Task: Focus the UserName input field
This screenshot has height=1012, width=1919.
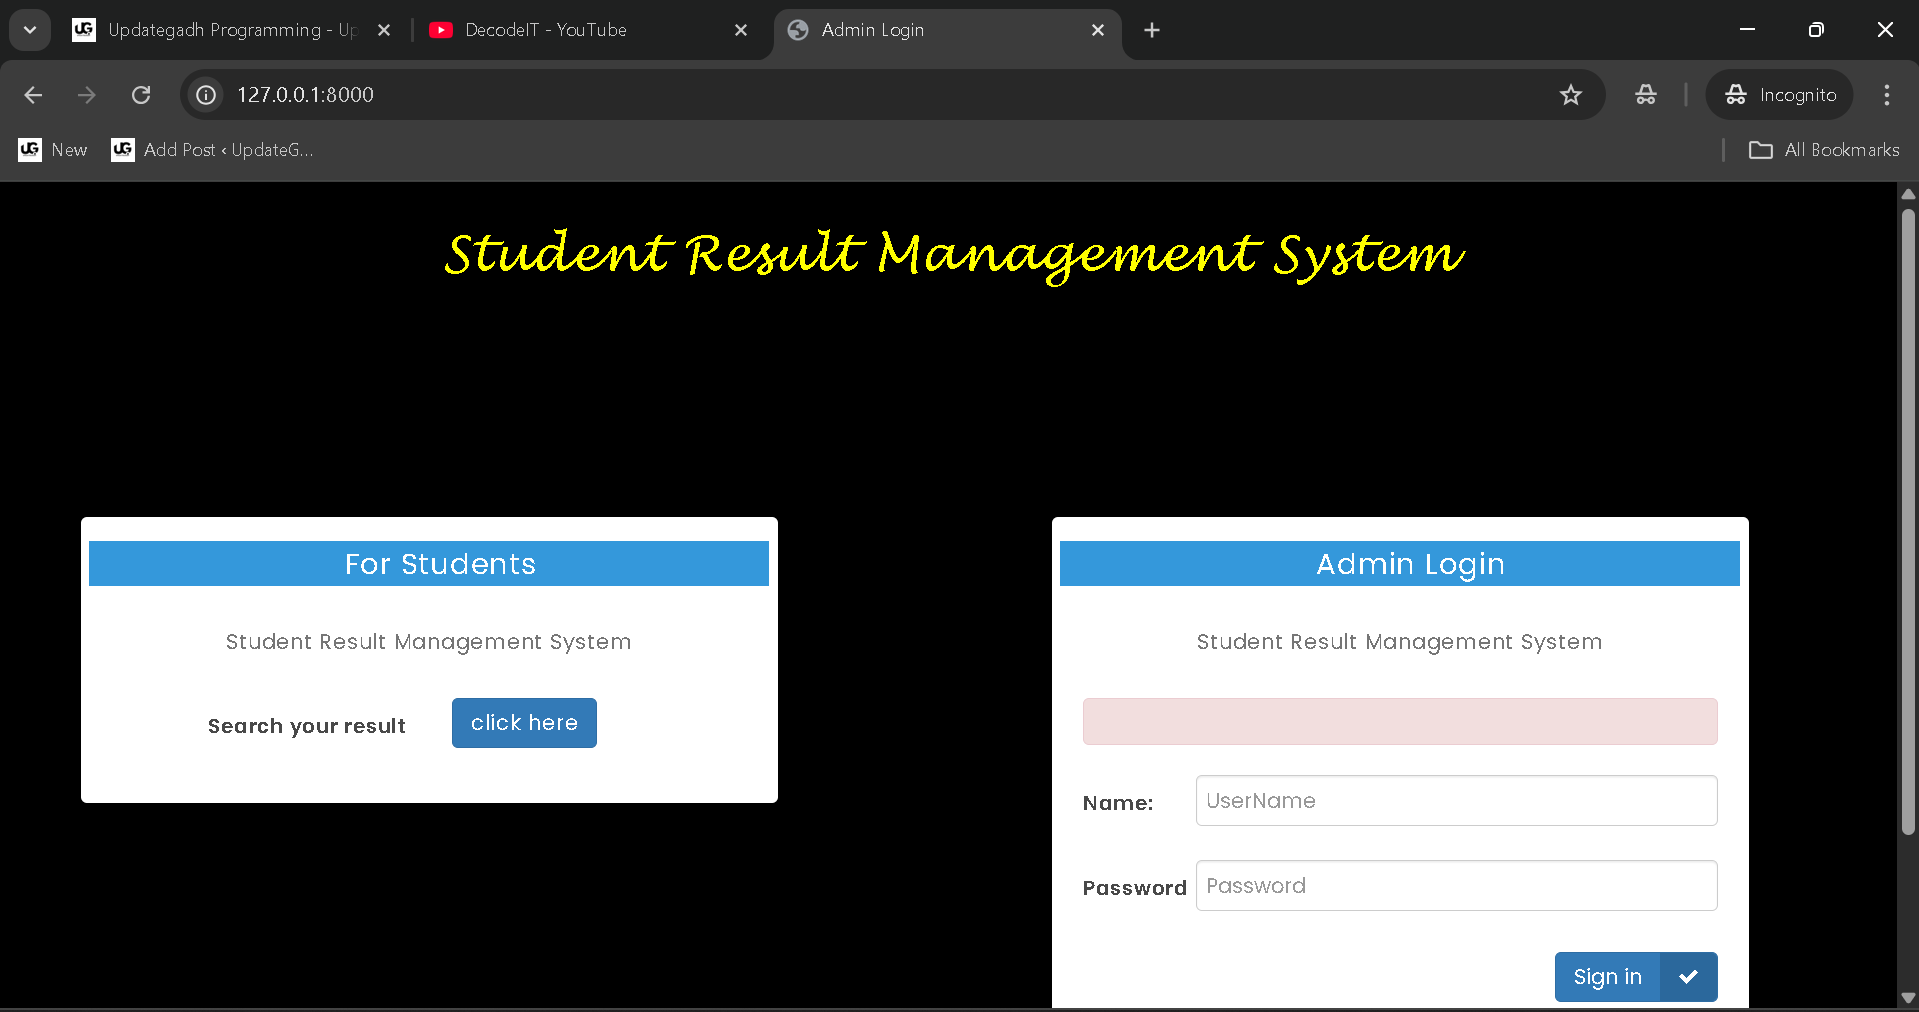Action: pos(1456,801)
